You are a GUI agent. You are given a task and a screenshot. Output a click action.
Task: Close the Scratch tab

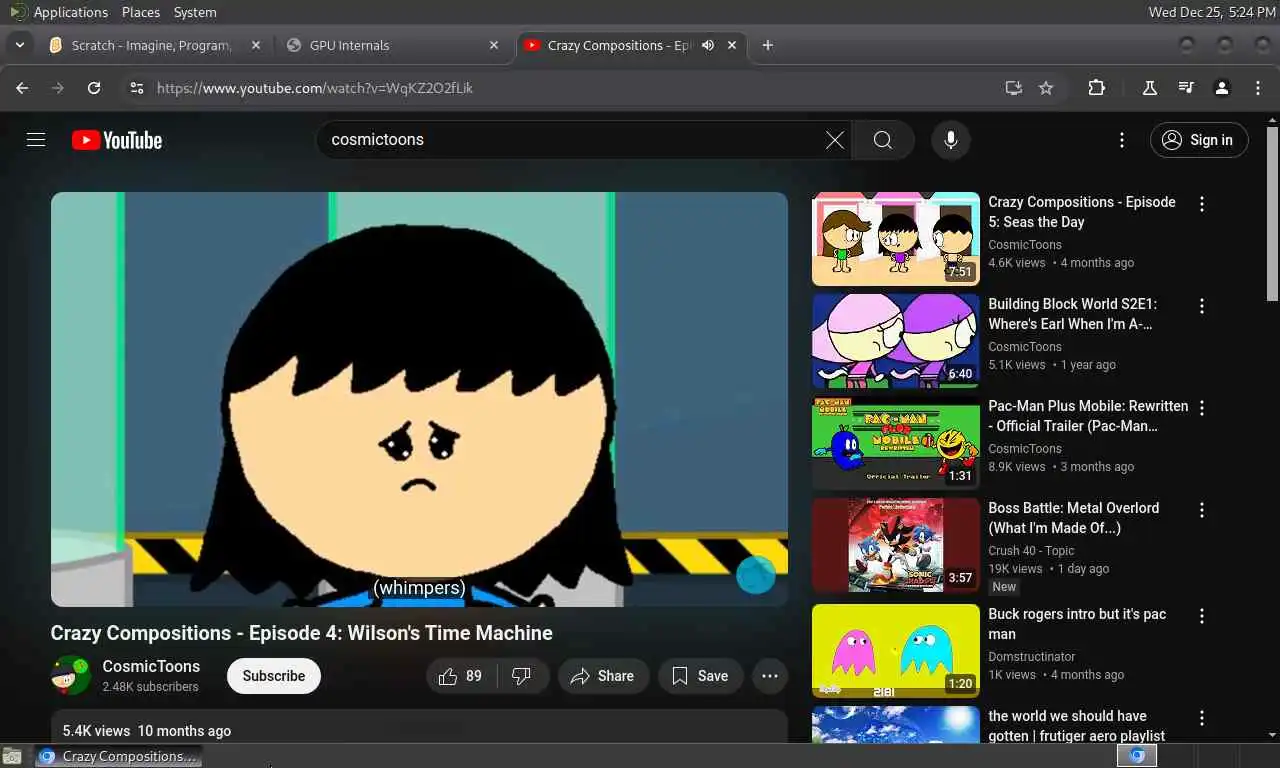tap(256, 45)
